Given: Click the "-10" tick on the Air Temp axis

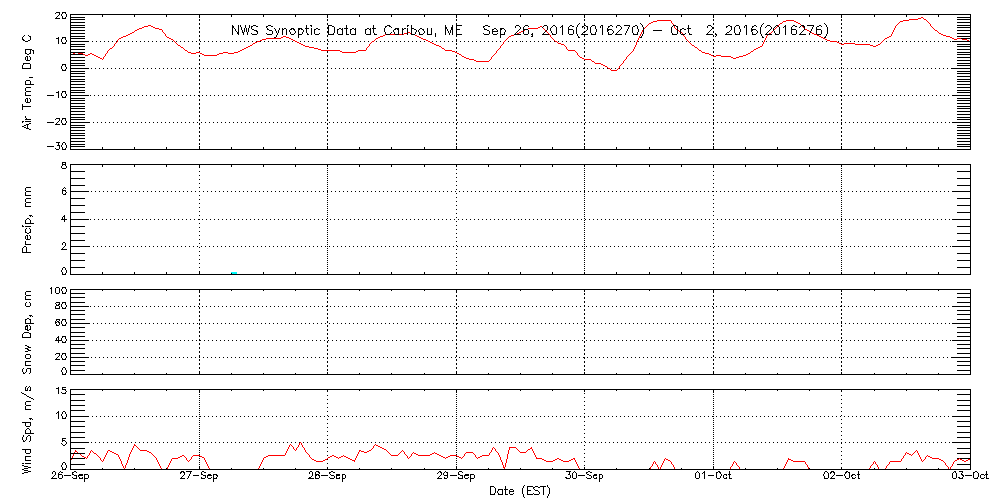Looking at the screenshot, I should [56, 94].
